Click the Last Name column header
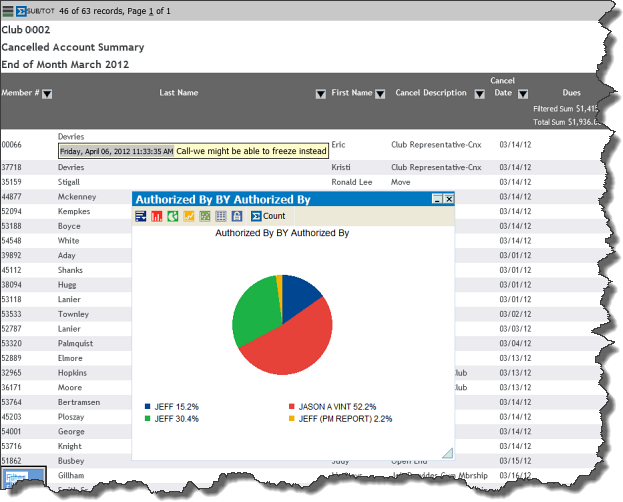623x502 pixels. 179,93
